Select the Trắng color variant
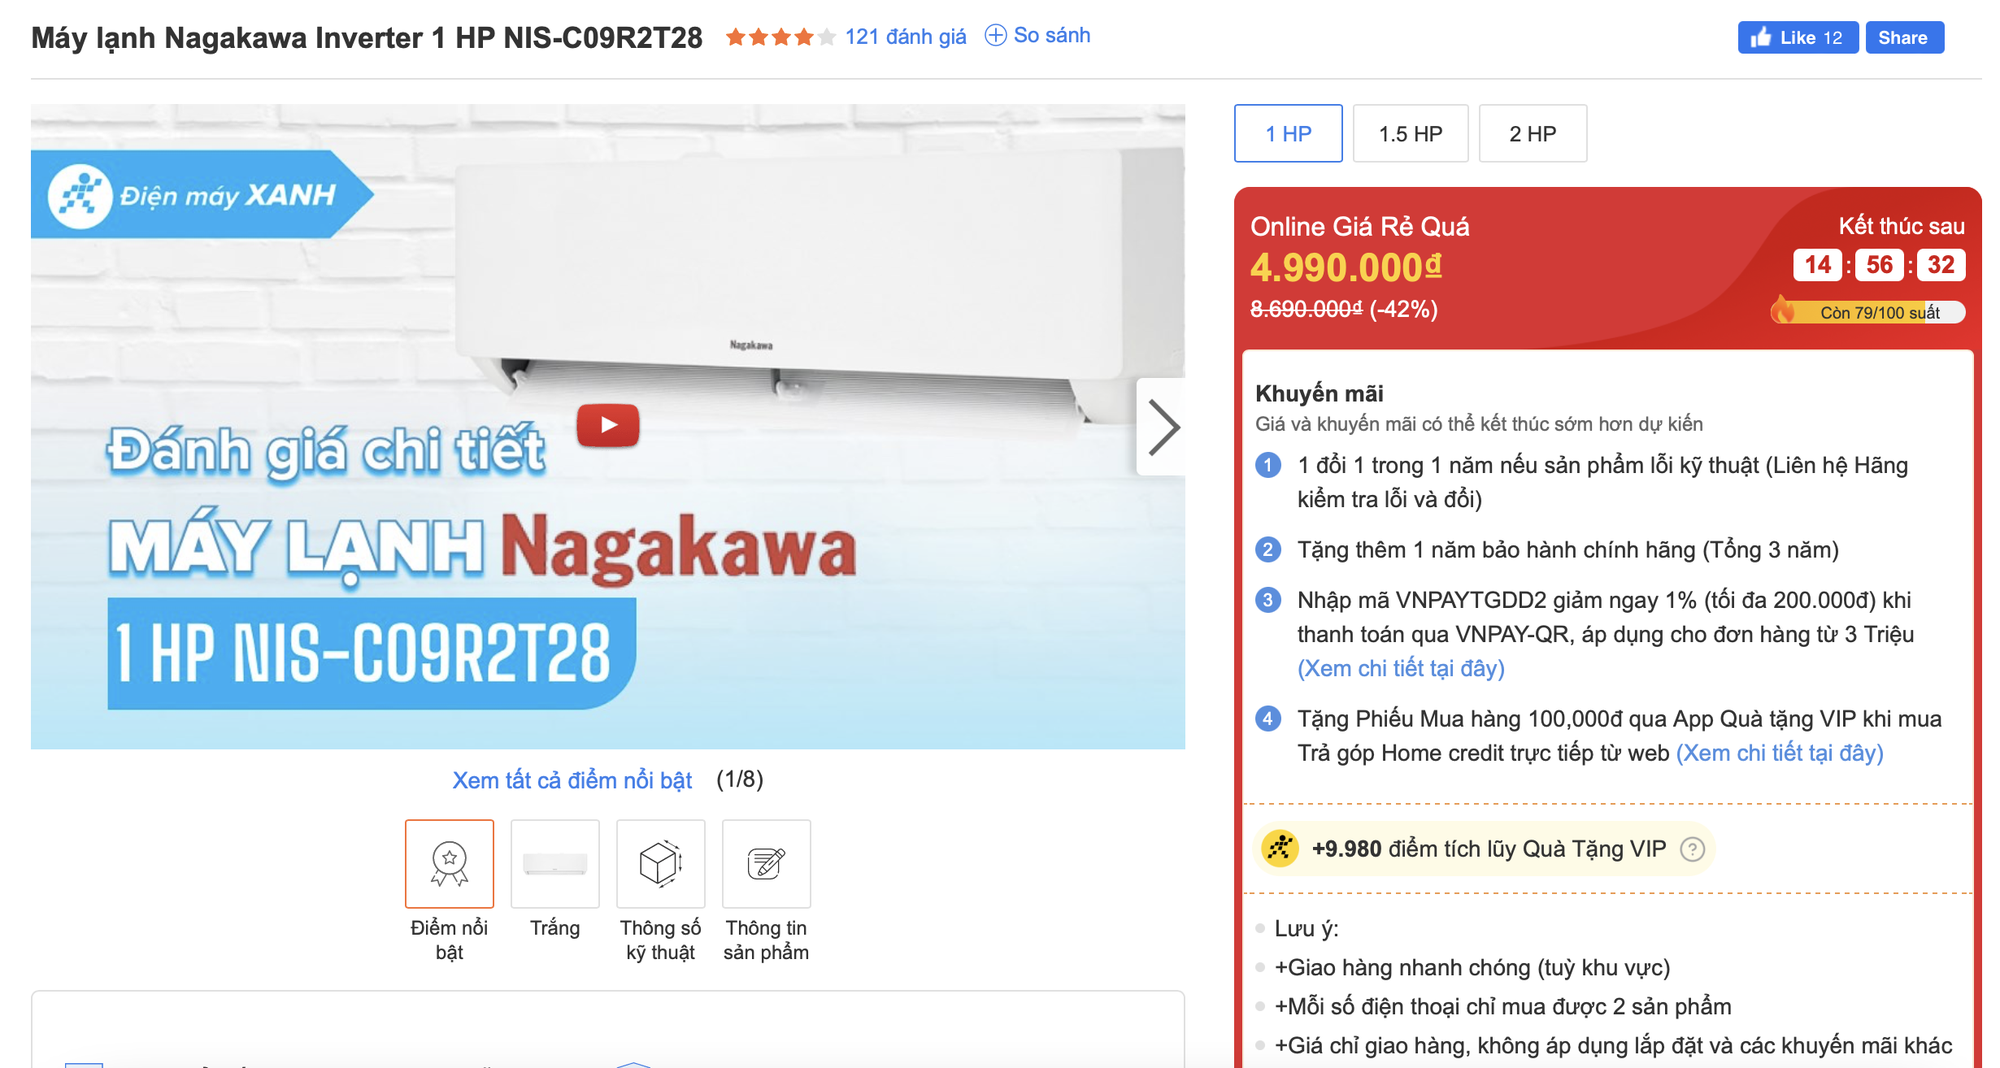 (x=555, y=862)
